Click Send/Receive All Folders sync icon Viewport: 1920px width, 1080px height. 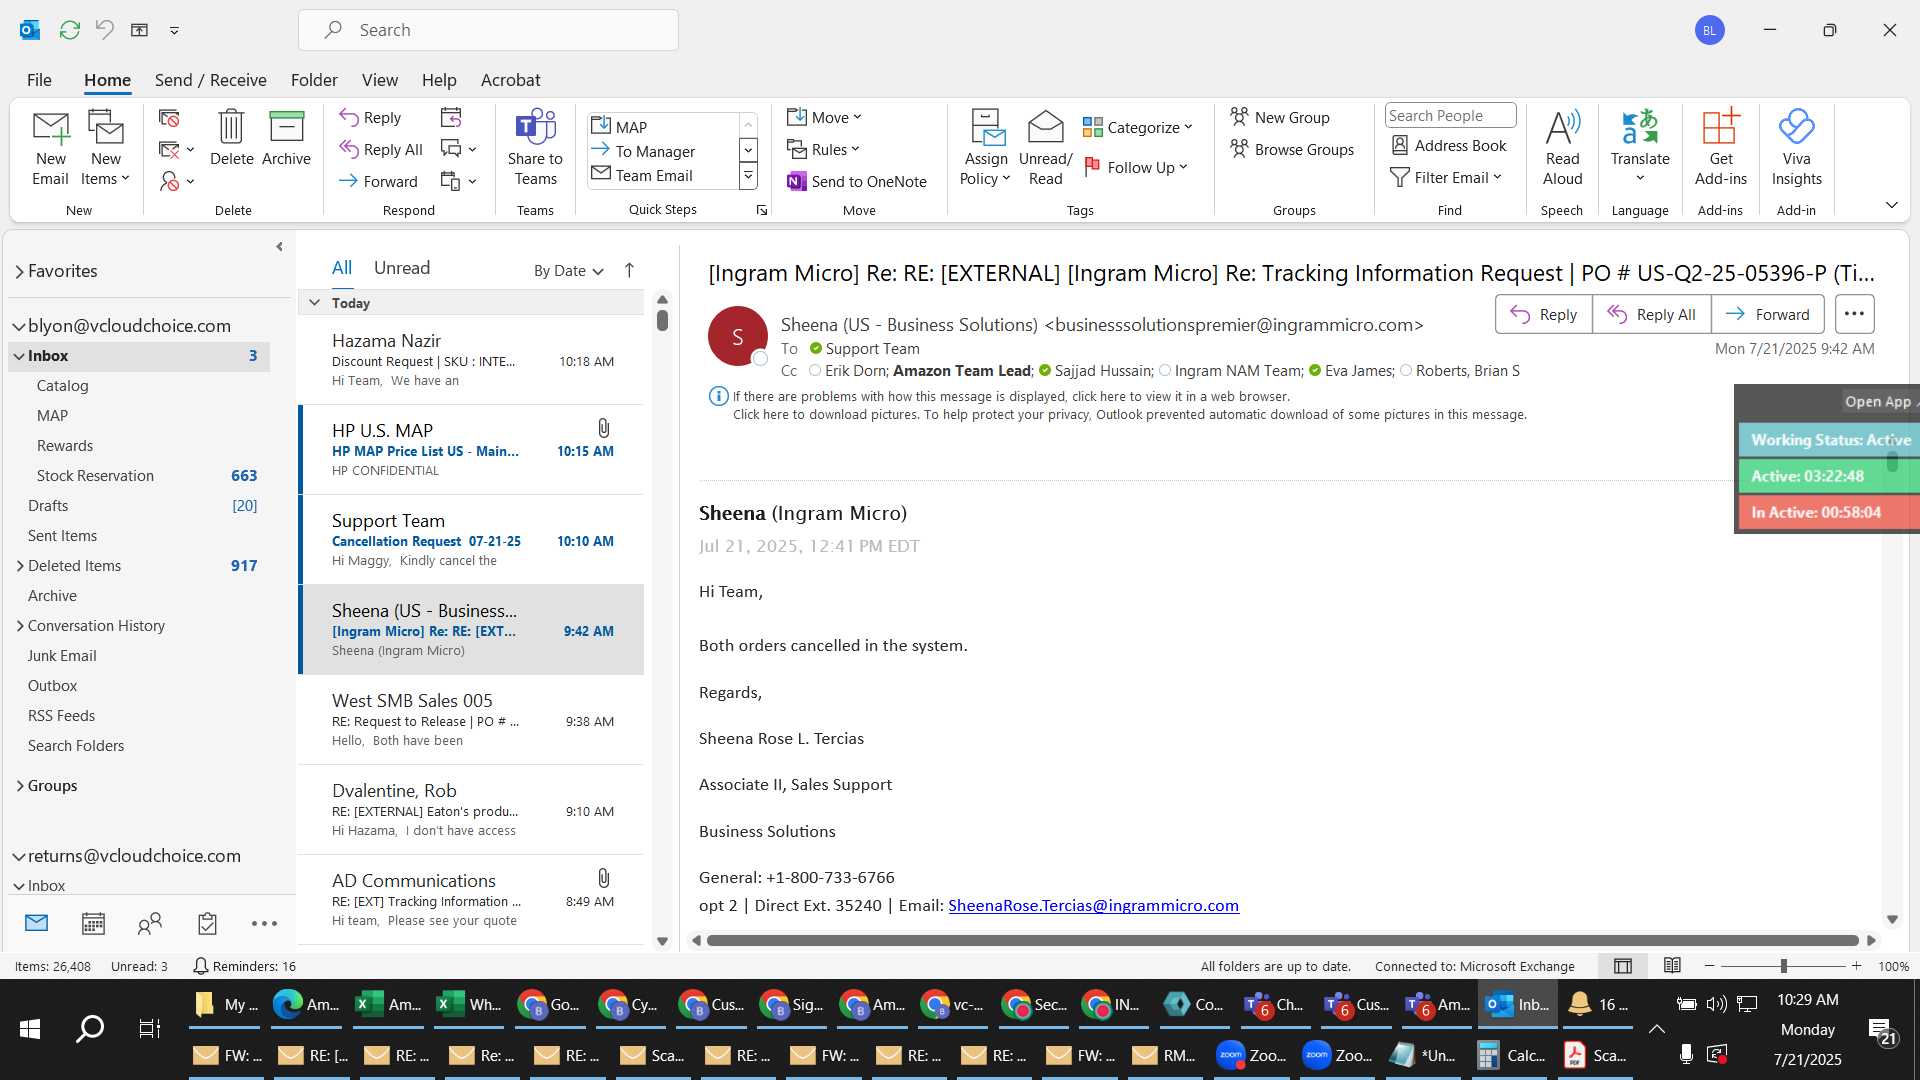click(69, 30)
